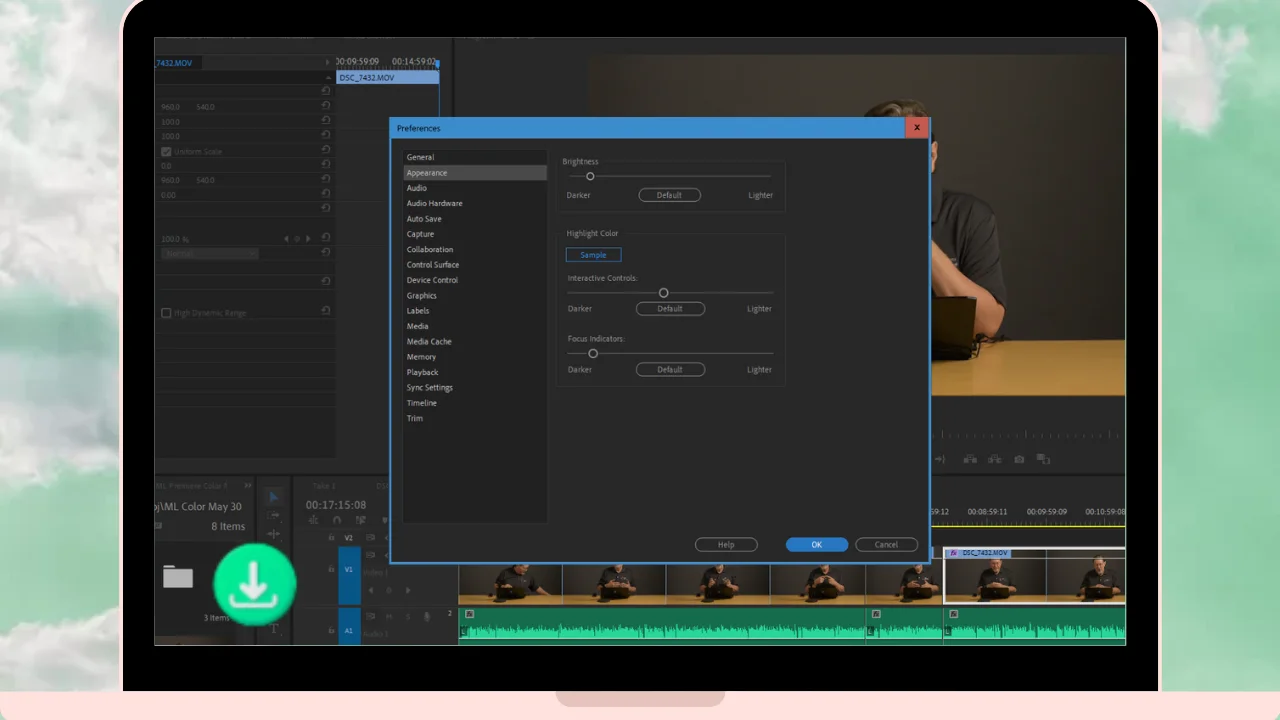Mute the Audio 1 track
The height and width of the screenshot is (720, 1280).
click(x=389, y=616)
